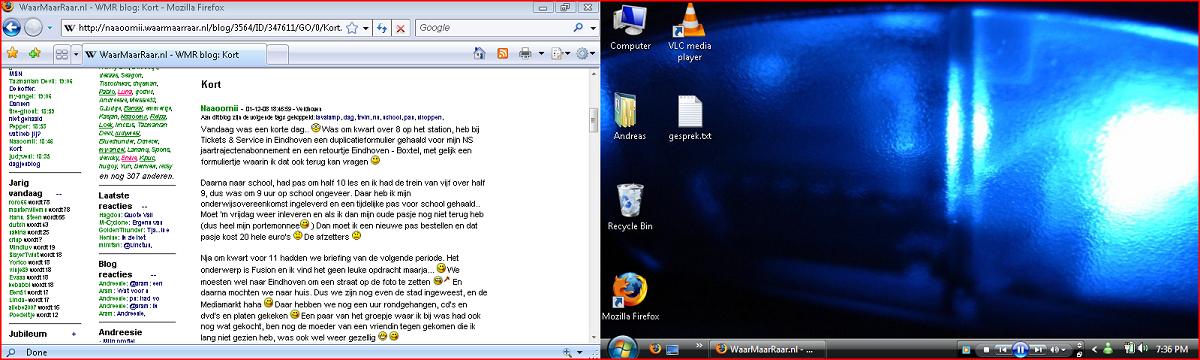Viewport: 1200px width, 360px height.
Task: Click the taskbar volume speaker icon
Action: [1142, 348]
